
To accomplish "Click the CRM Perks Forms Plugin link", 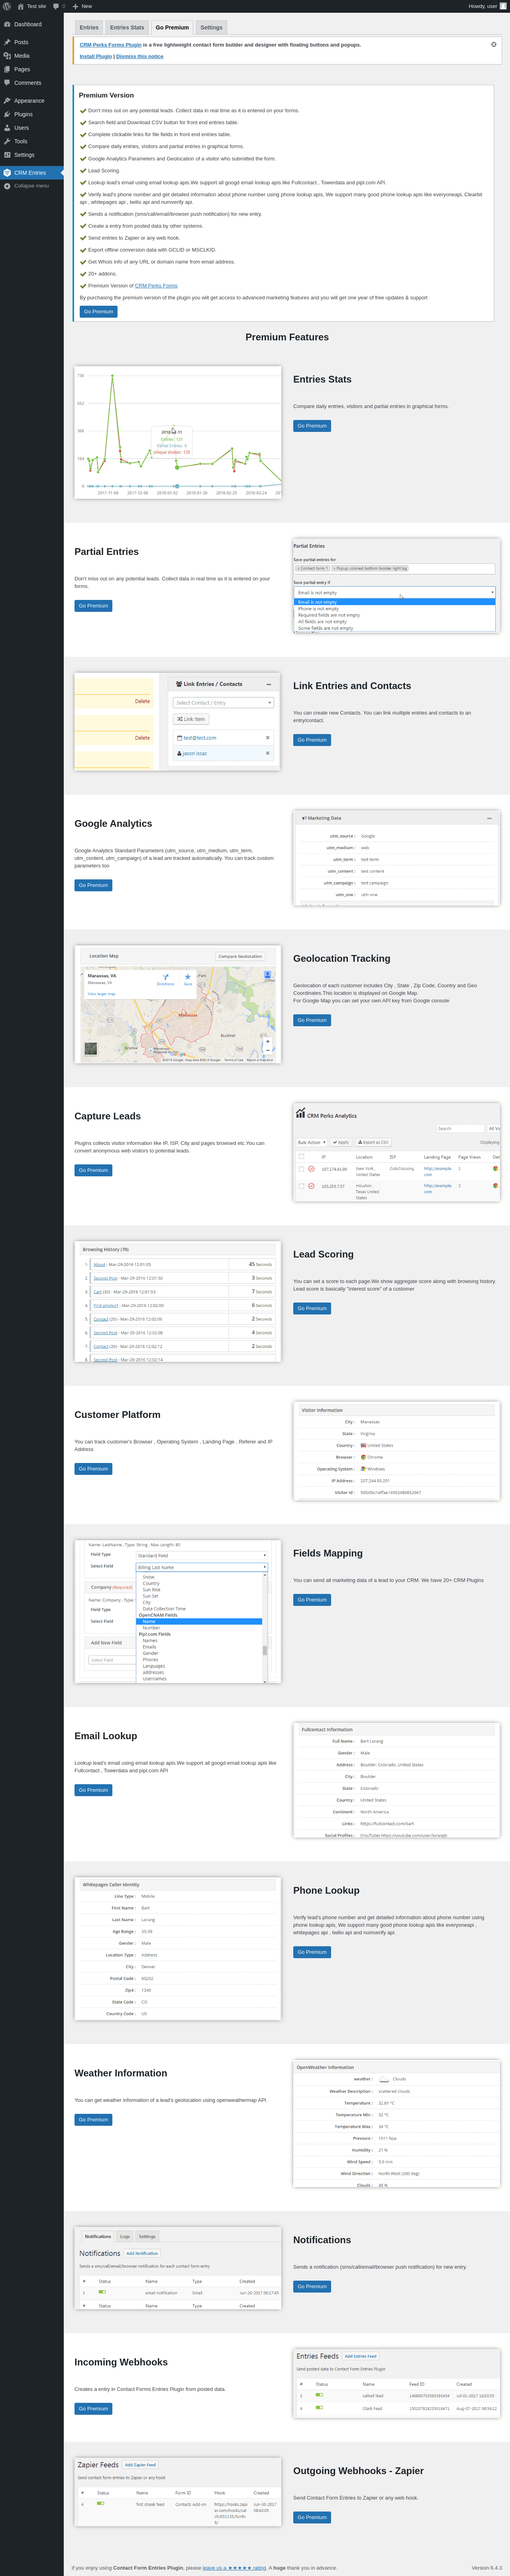I will point(110,45).
